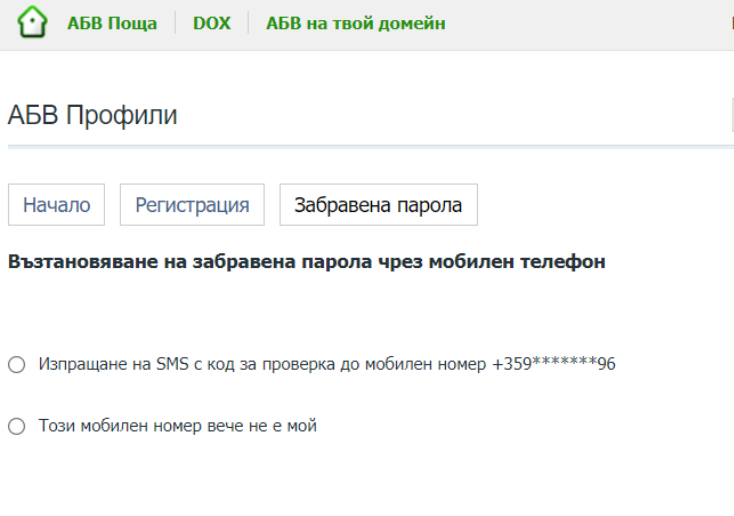The width and height of the screenshot is (734, 516).
Task: Open the DOX link
Action: pos(212,23)
